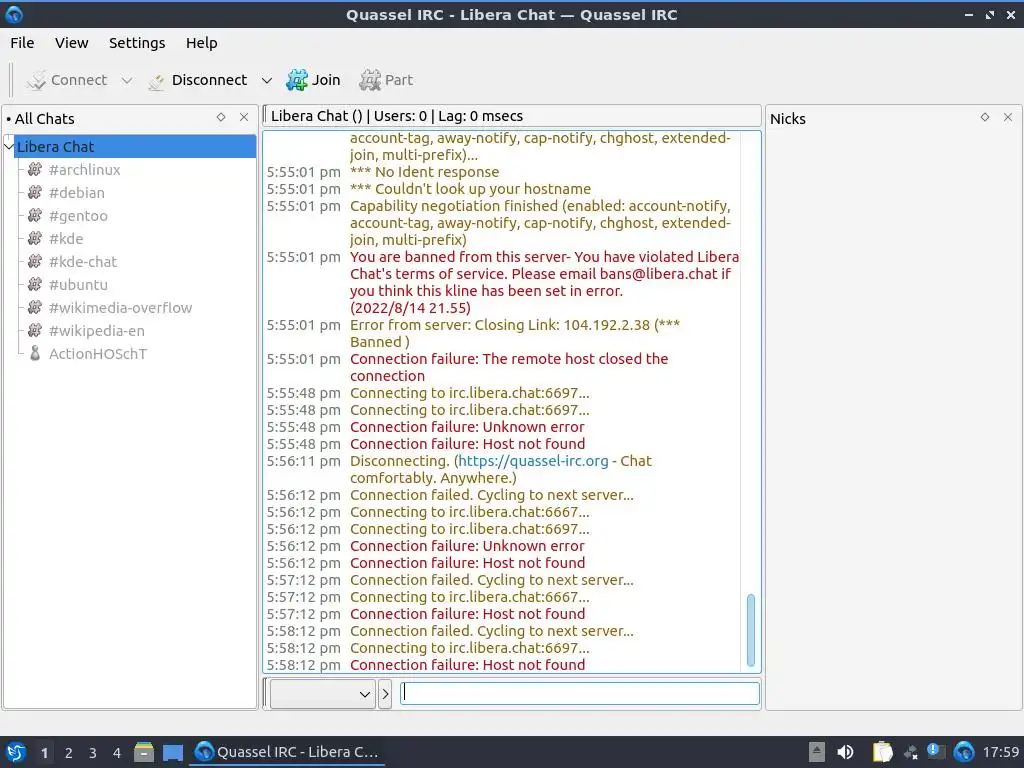Open the quassel-irc.org link

click(x=533, y=460)
